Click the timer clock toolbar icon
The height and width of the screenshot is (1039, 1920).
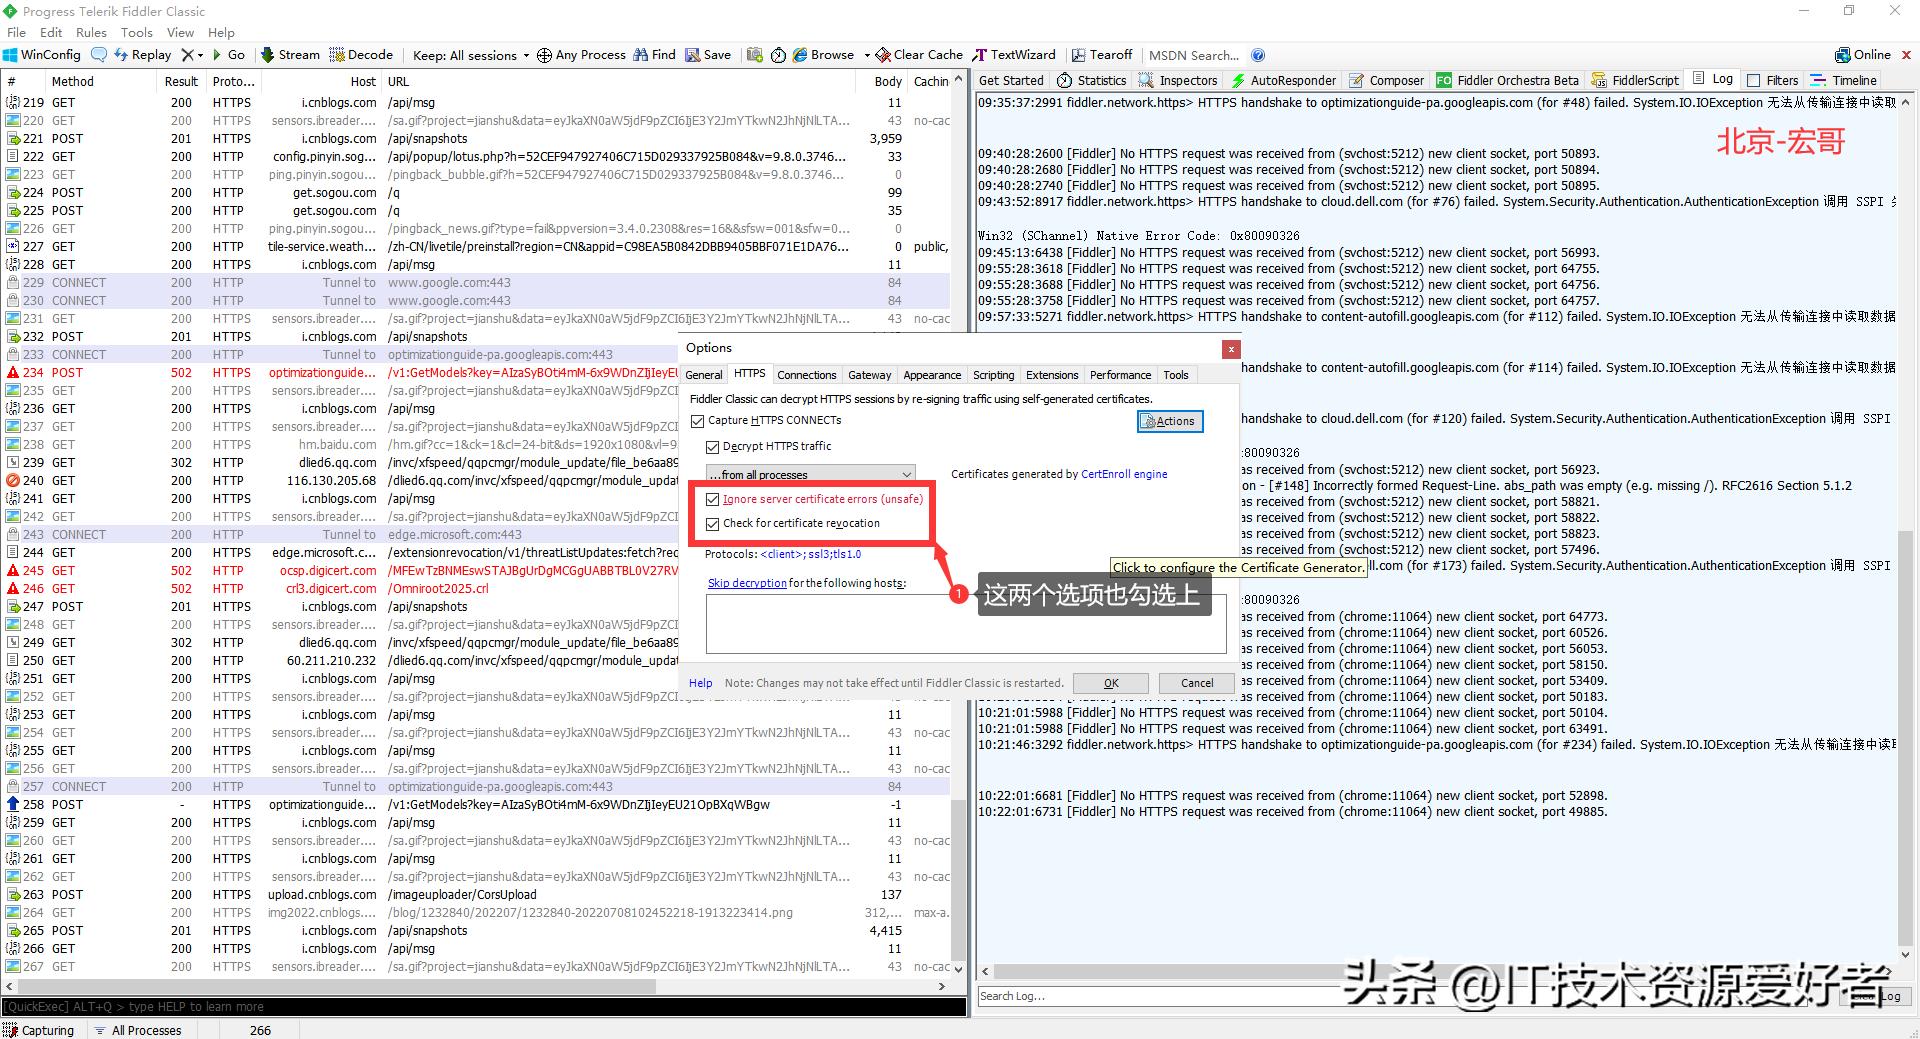pos(778,55)
